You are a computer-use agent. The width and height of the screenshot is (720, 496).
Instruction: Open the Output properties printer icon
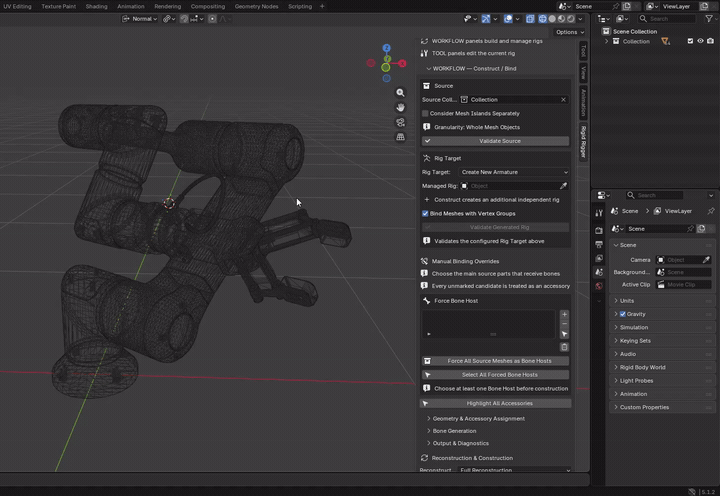tap(599, 244)
